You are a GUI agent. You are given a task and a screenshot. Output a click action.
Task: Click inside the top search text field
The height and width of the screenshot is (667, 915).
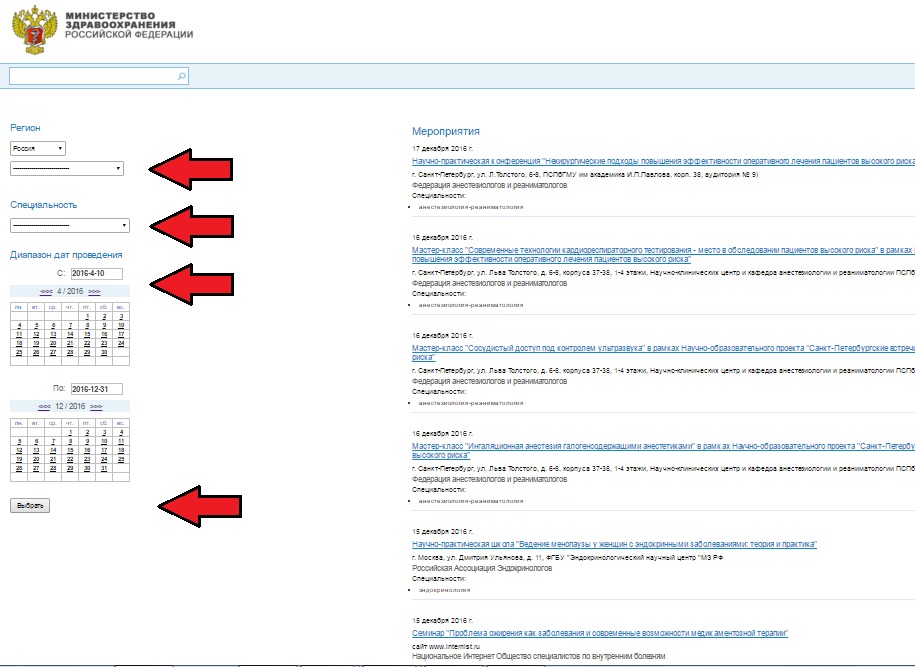90,76
